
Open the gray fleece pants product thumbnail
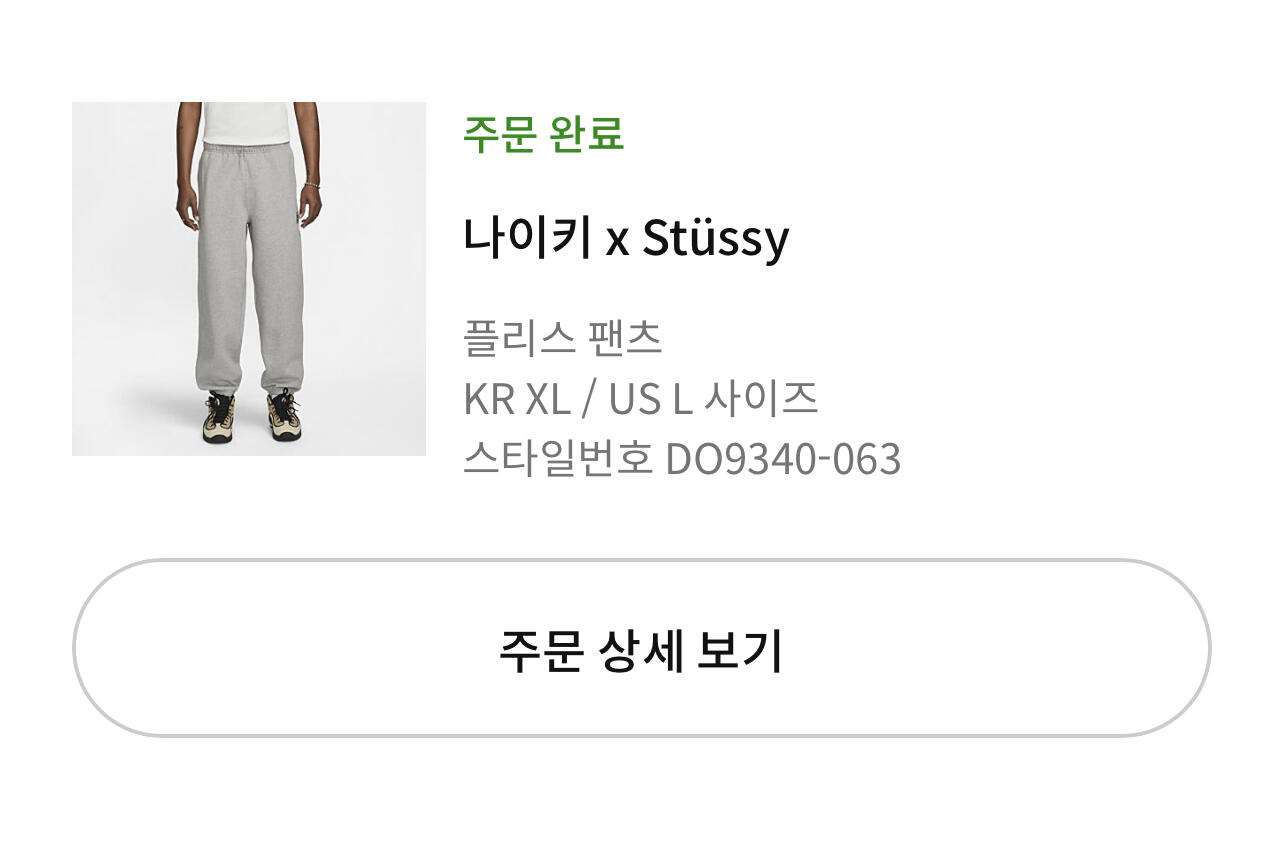(x=249, y=279)
